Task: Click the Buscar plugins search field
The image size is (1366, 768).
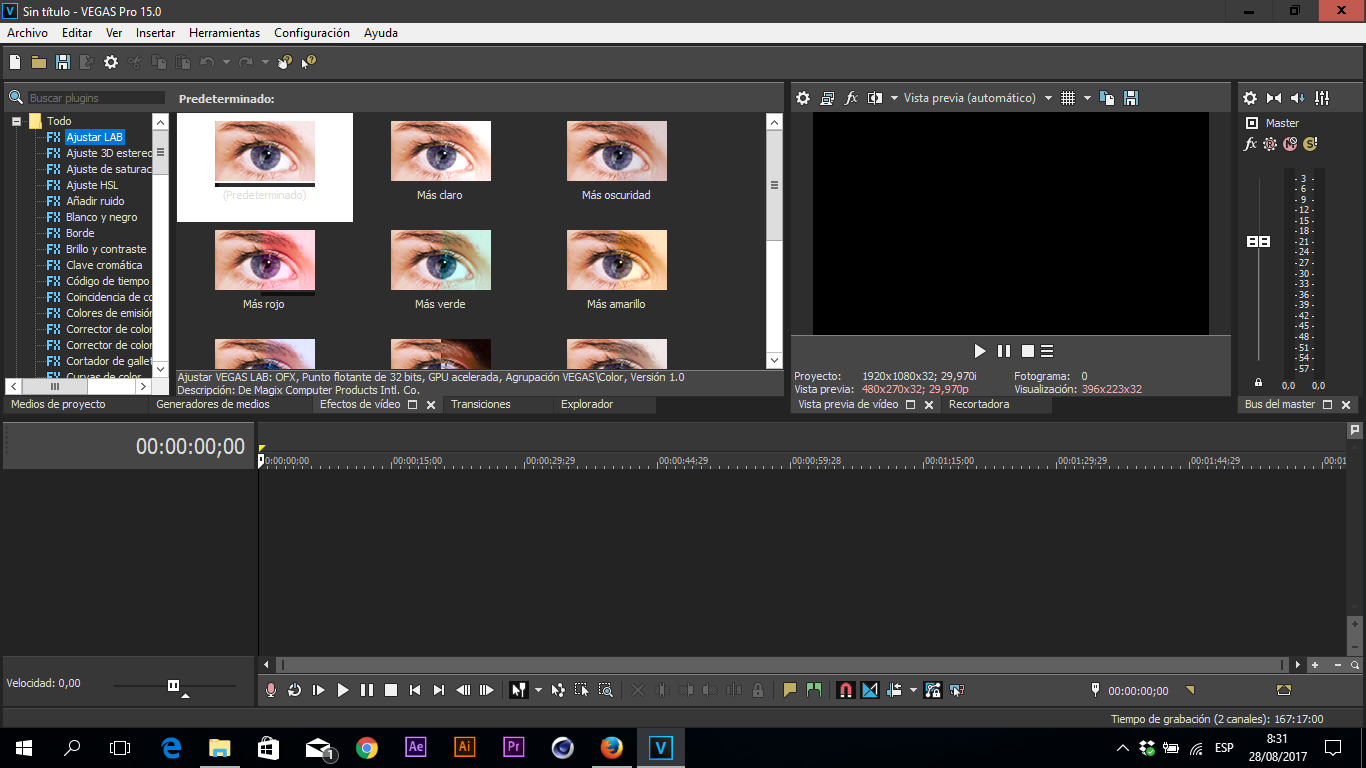Action: (96, 98)
